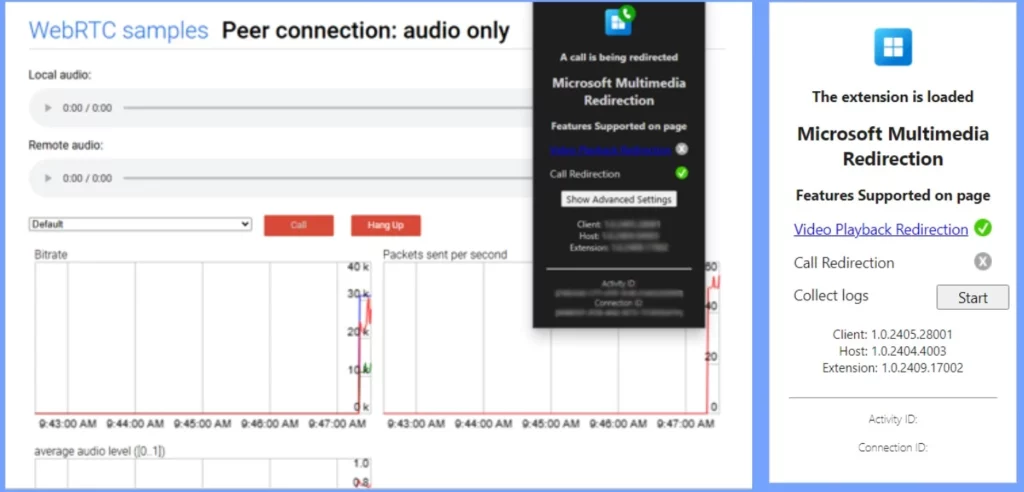Click the red Call button
Screen dimensions: 1024x492
coord(298,225)
